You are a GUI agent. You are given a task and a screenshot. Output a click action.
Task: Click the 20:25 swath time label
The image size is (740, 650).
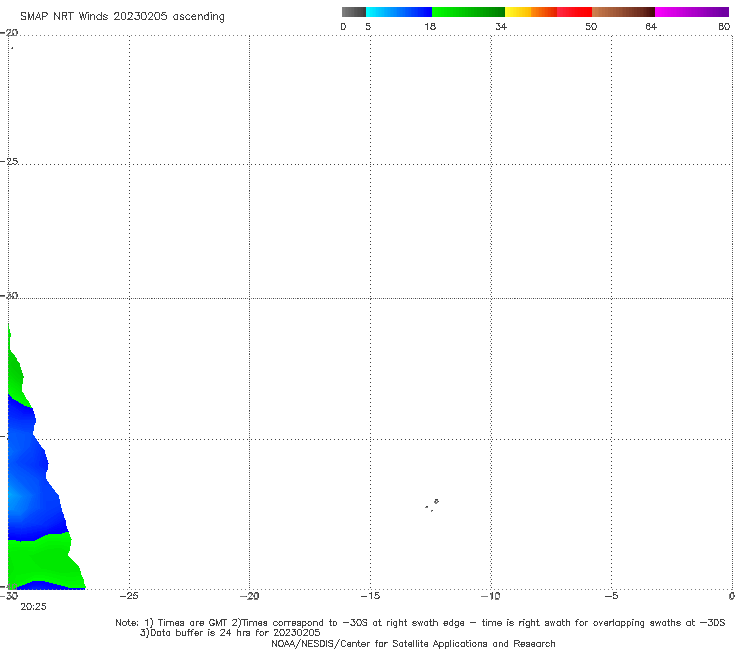click(33, 607)
